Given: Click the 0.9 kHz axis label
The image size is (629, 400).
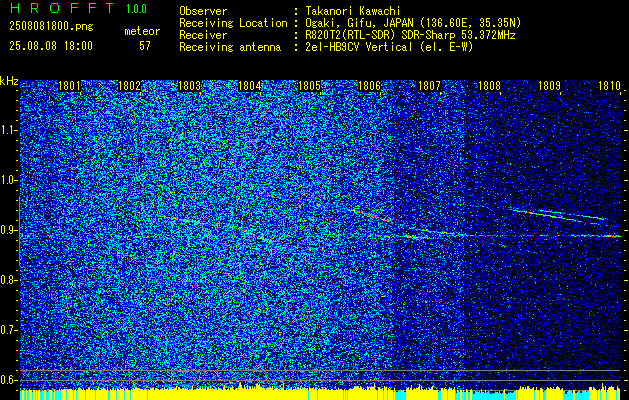Looking at the screenshot, I should pyautogui.click(x=9, y=230).
